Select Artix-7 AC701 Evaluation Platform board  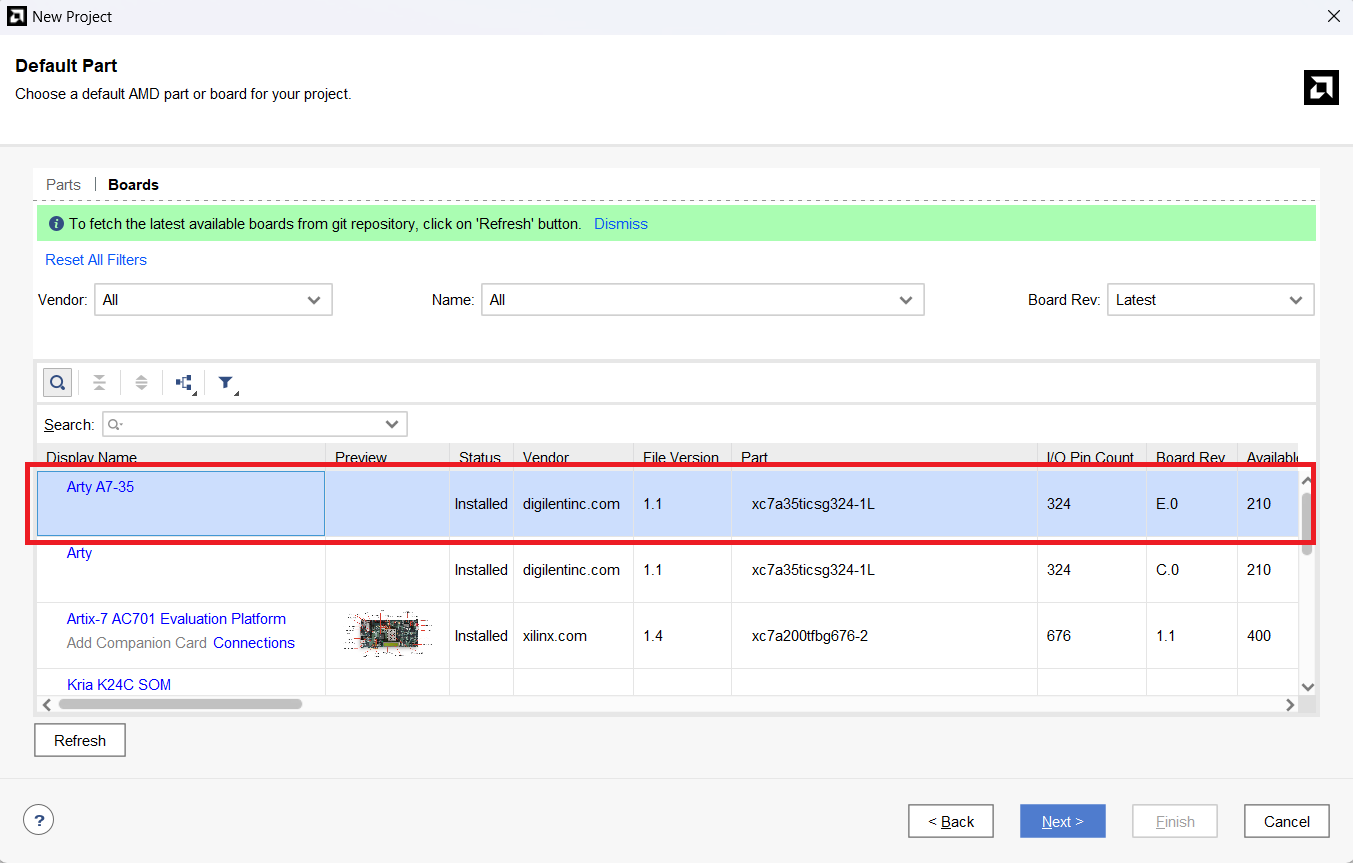[176, 619]
